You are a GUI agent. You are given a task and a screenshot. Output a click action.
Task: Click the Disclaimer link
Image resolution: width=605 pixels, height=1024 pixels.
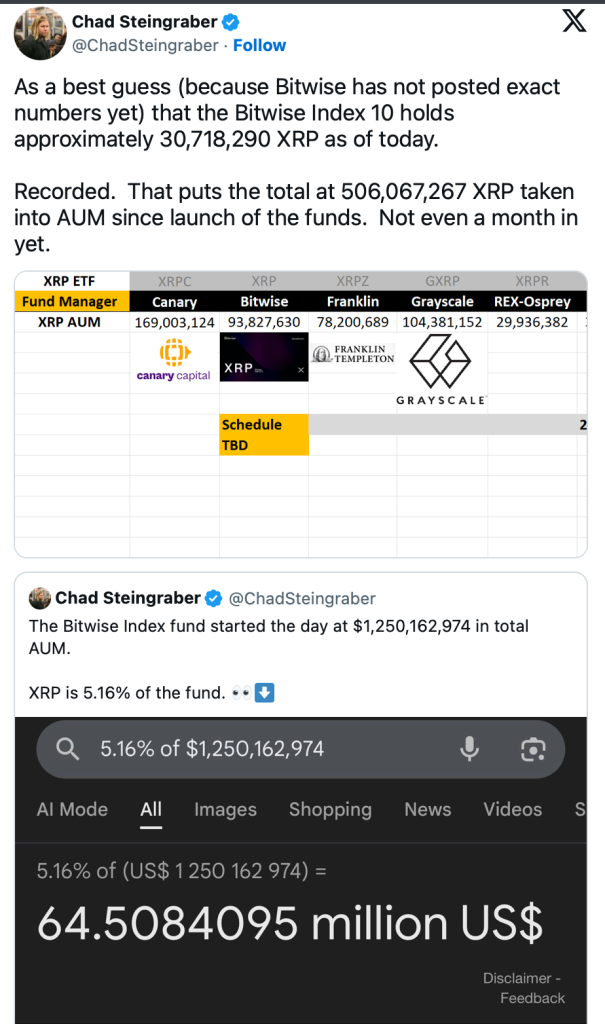[518, 978]
